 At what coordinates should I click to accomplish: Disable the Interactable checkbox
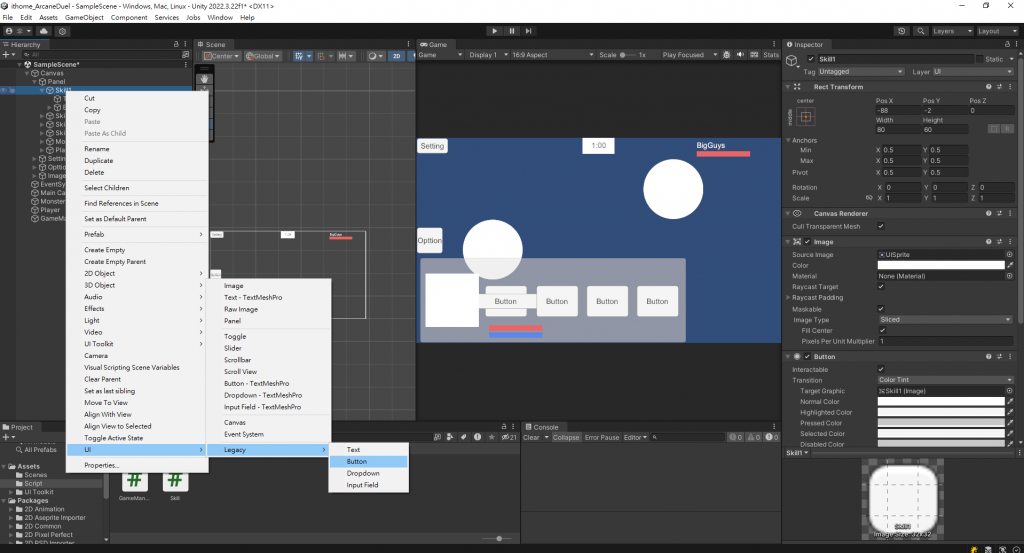pyautogui.click(x=881, y=369)
